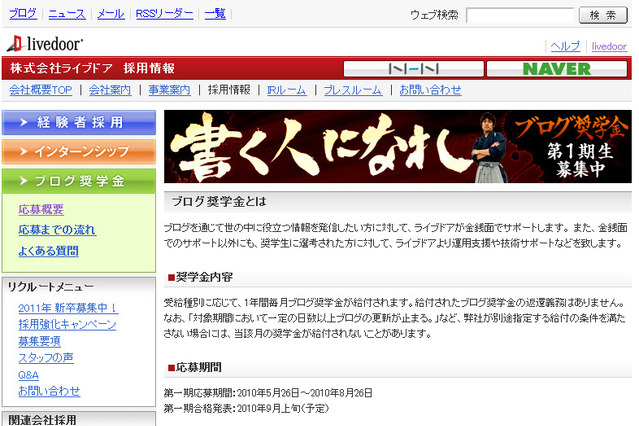Open the 2011年 新卒募集中！ link
The height and width of the screenshot is (426, 639).
[68, 308]
